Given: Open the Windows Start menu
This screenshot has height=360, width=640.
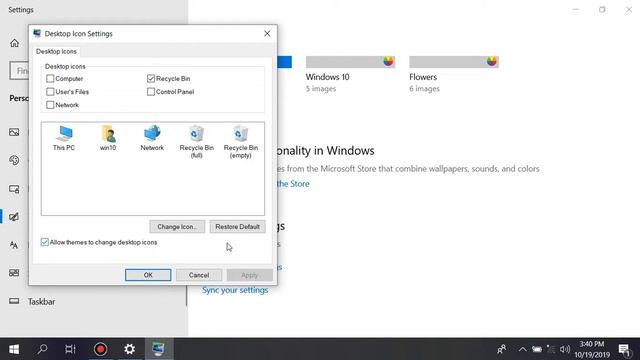Looking at the screenshot, I should tap(14, 349).
